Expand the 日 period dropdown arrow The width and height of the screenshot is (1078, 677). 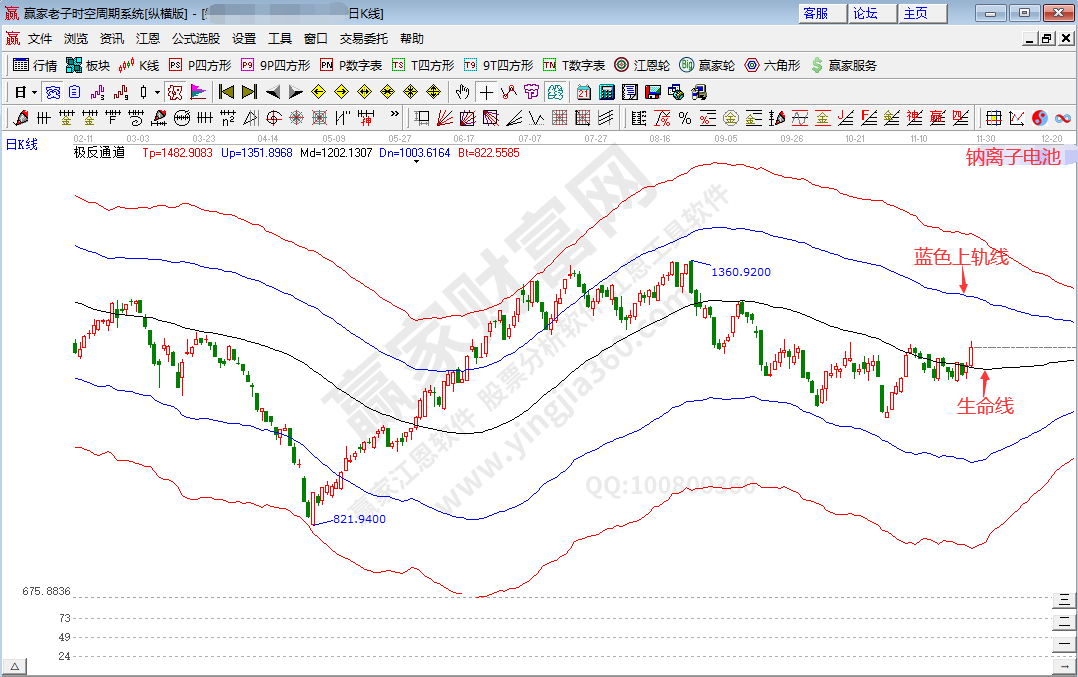click(33, 92)
